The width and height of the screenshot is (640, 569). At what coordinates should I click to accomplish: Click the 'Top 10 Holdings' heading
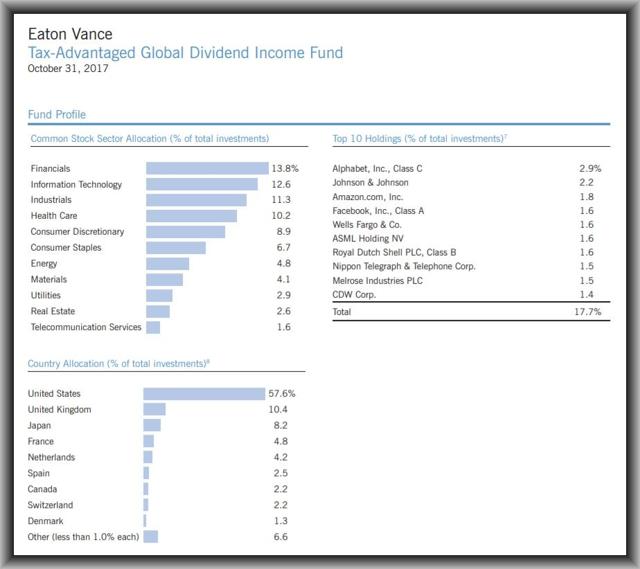tap(420, 139)
